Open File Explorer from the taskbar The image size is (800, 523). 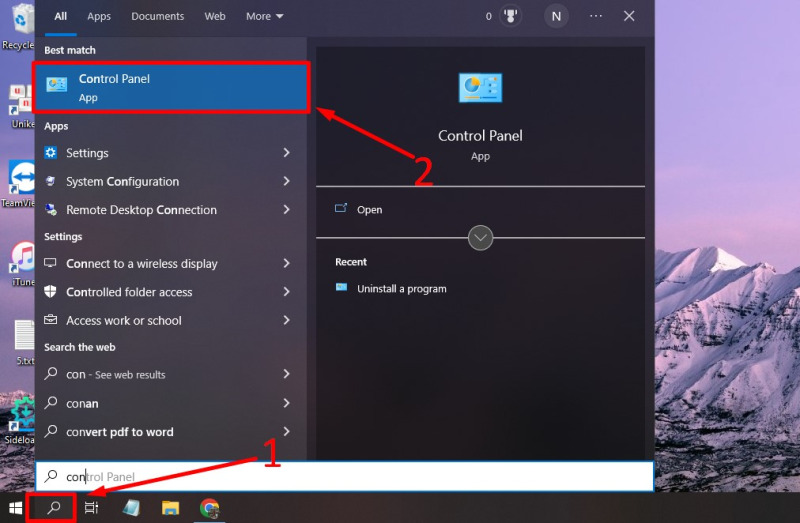[170, 508]
